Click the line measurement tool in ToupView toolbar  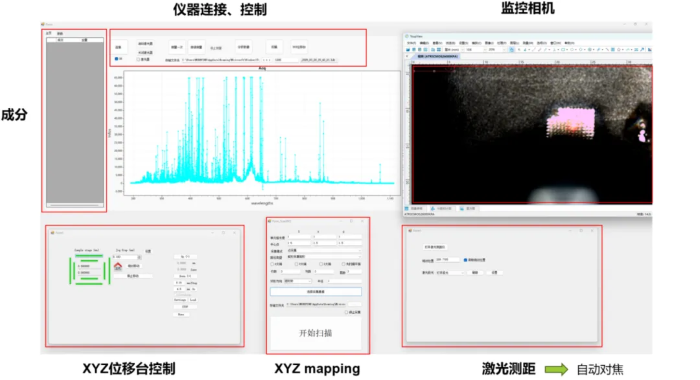tap(534, 50)
